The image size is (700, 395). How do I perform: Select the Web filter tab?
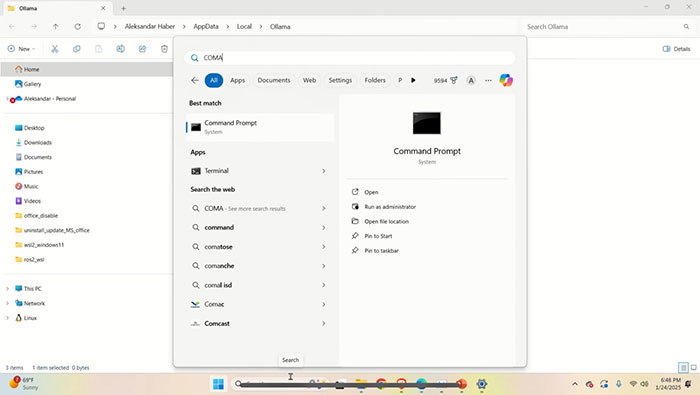coord(309,80)
